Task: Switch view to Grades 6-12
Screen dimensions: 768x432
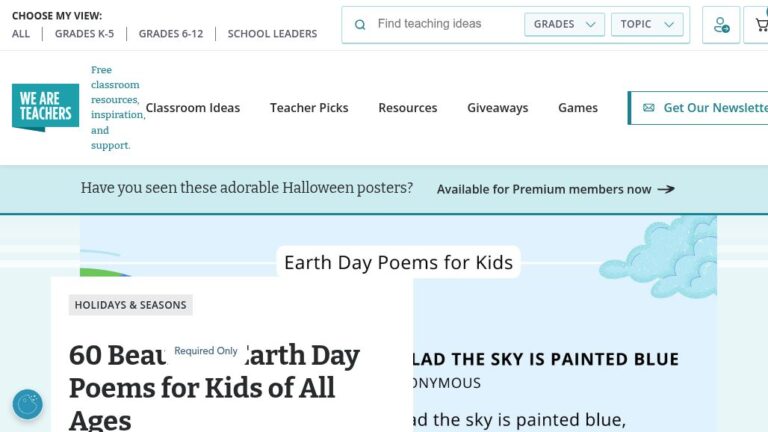Action: [x=170, y=34]
